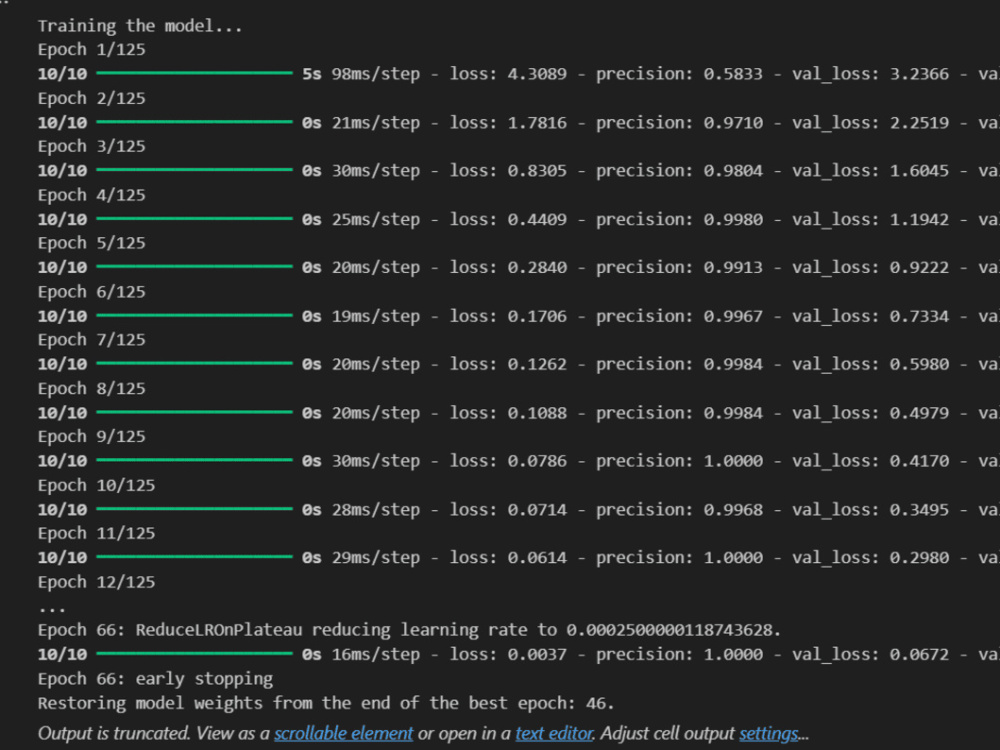Select the "Epoch 8/125" line

click(x=91, y=388)
